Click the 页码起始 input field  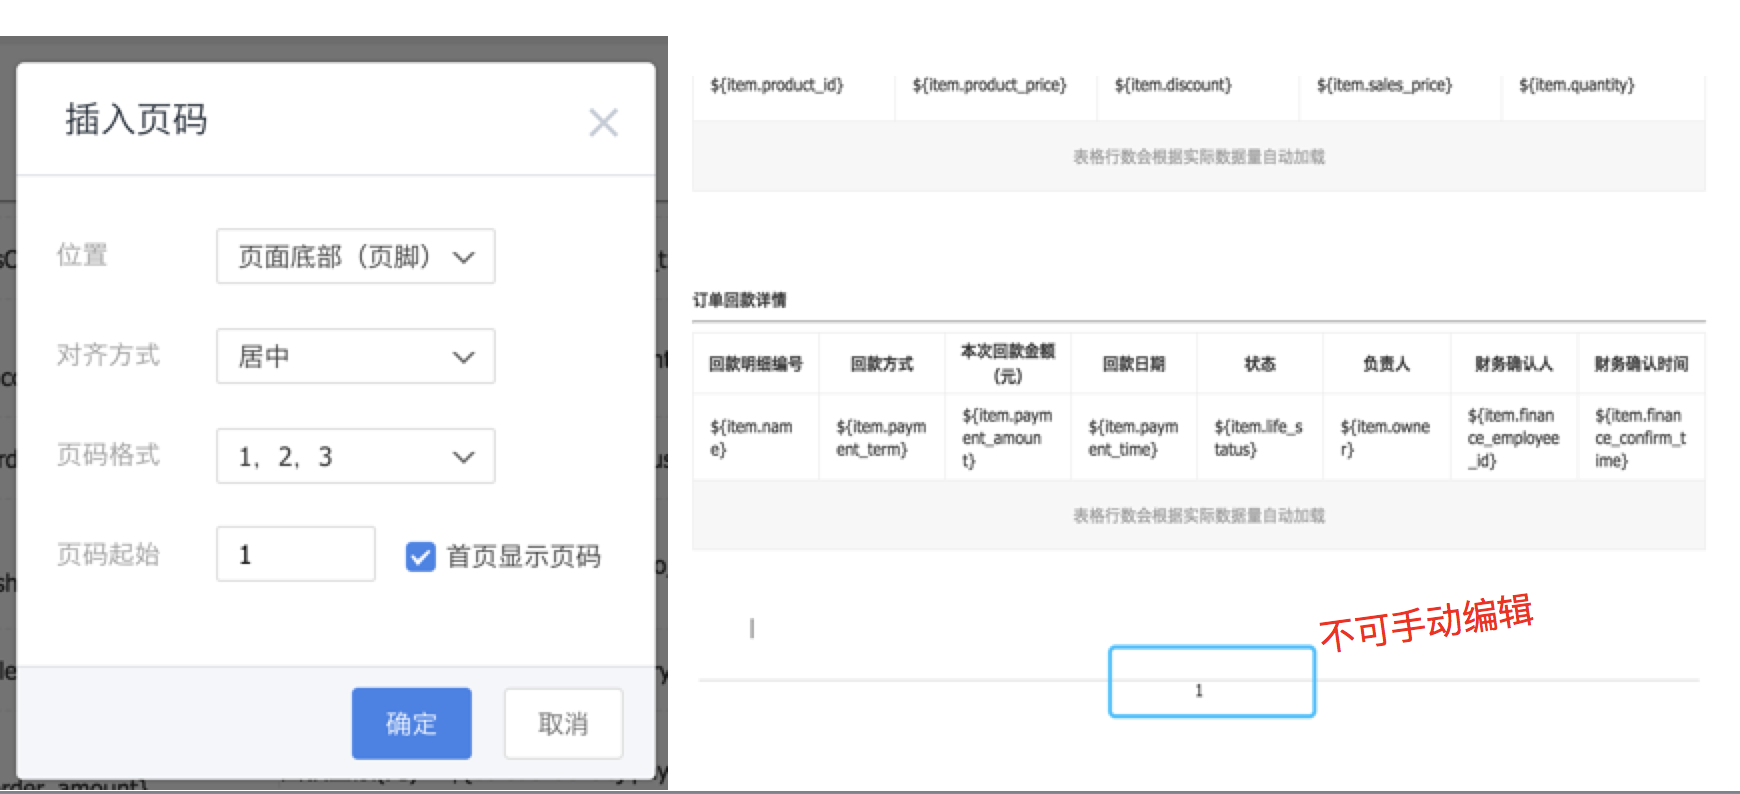[x=296, y=554]
